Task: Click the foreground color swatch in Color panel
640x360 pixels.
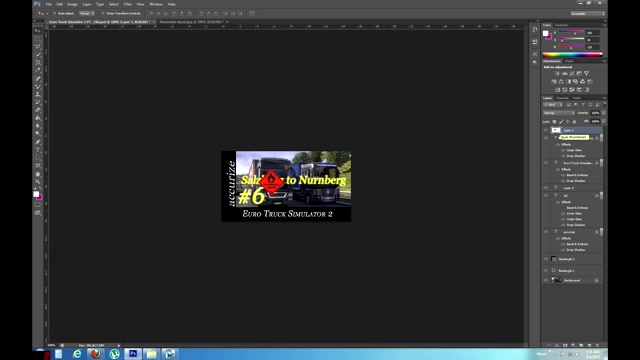Action: pyautogui.click(x=545, y=33)
